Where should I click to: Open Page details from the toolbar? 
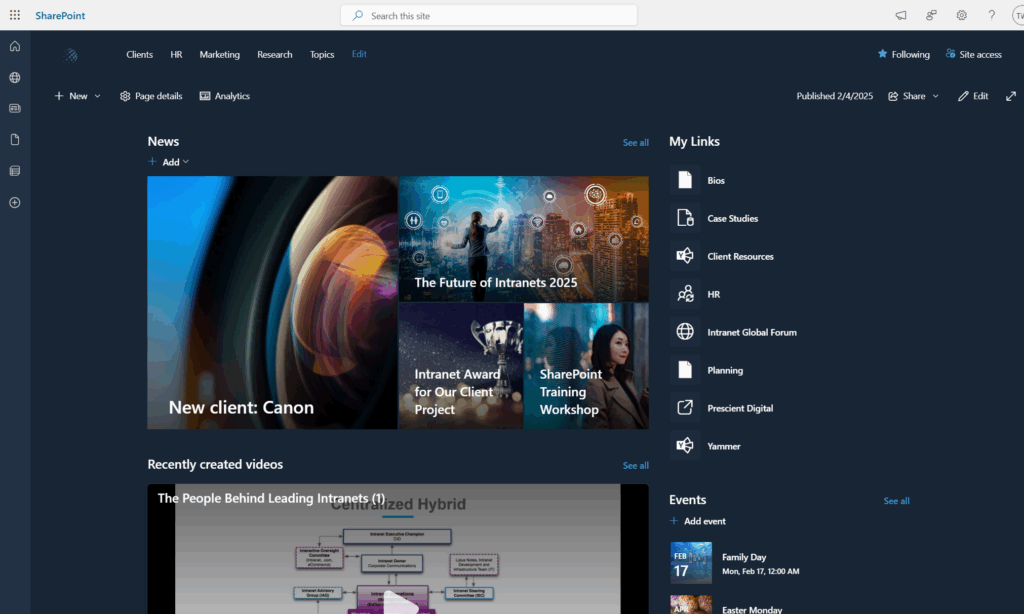point(151,96)
